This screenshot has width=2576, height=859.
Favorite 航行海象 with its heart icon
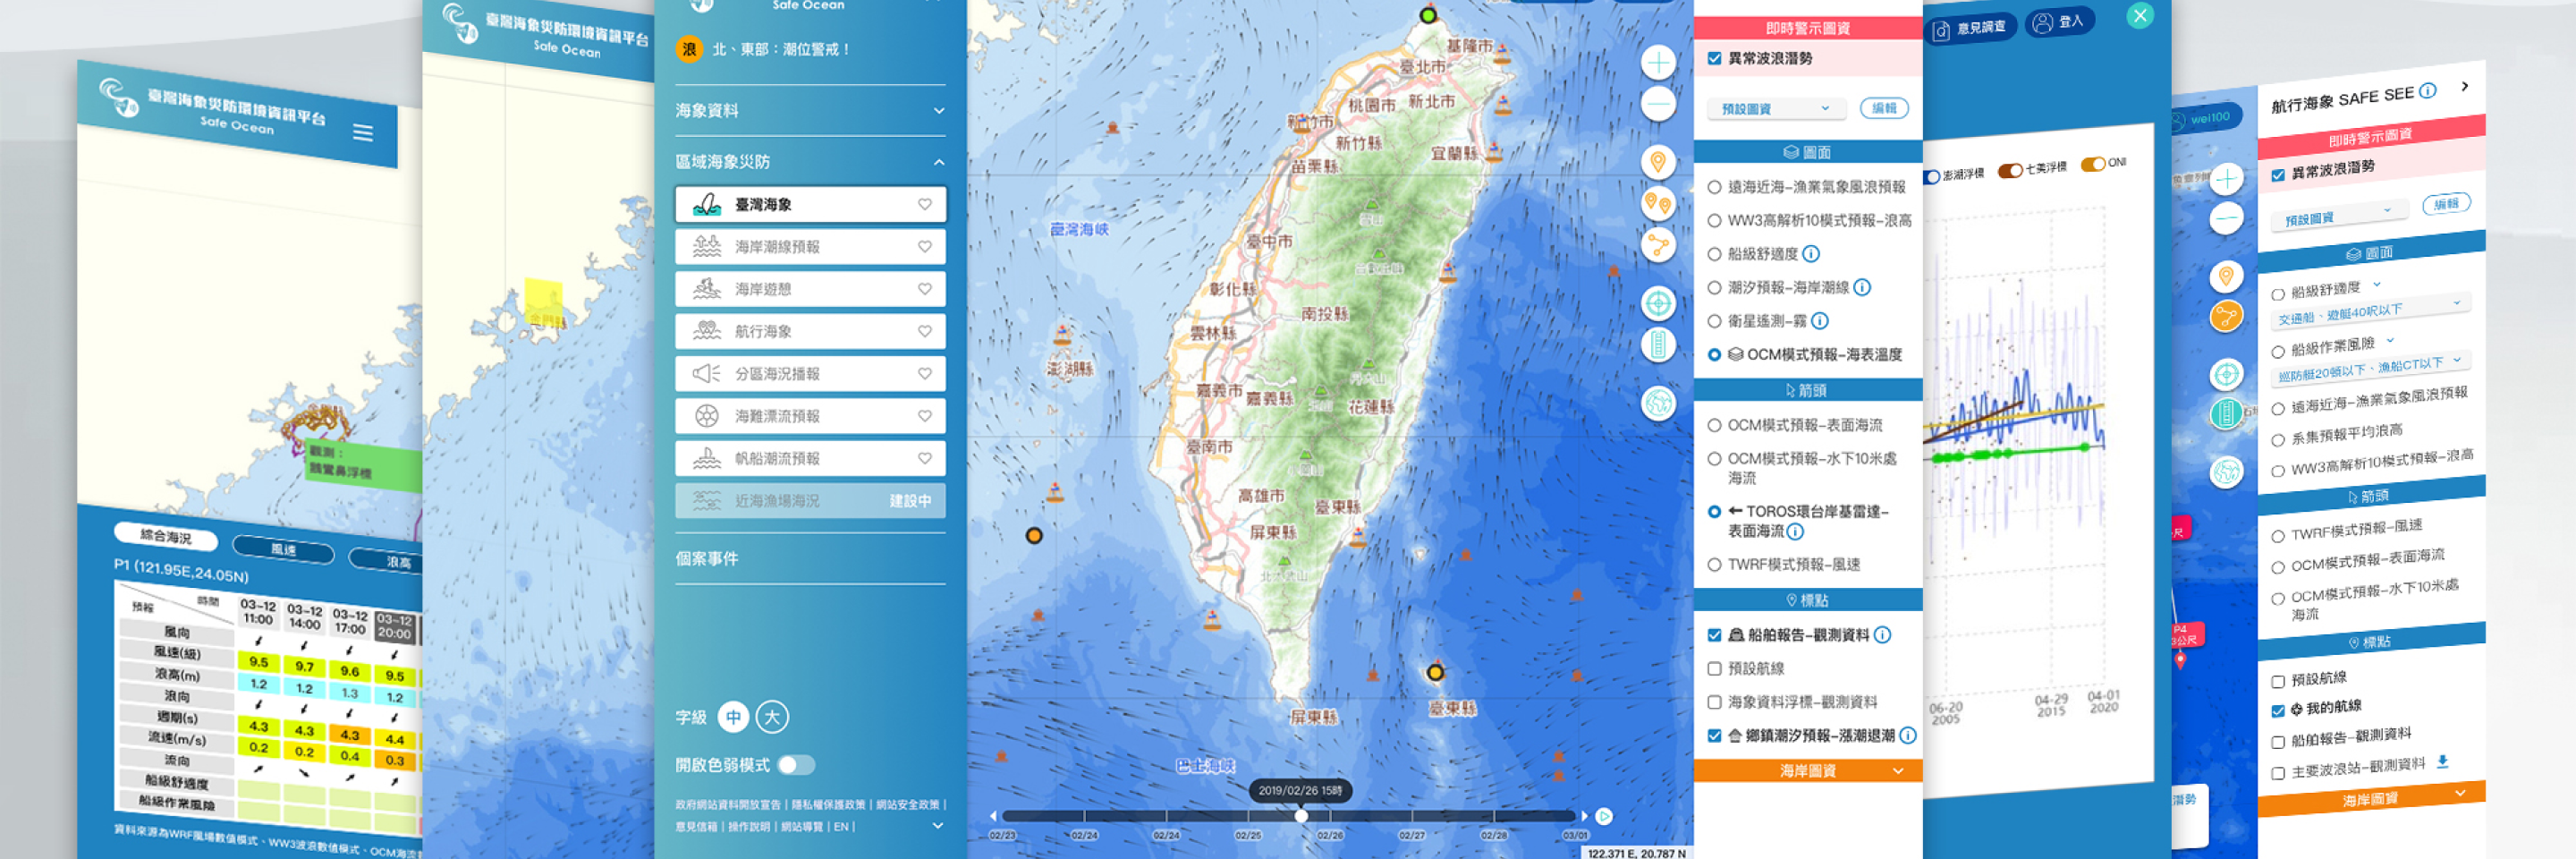pyautogui.click(x=925, y=331)
